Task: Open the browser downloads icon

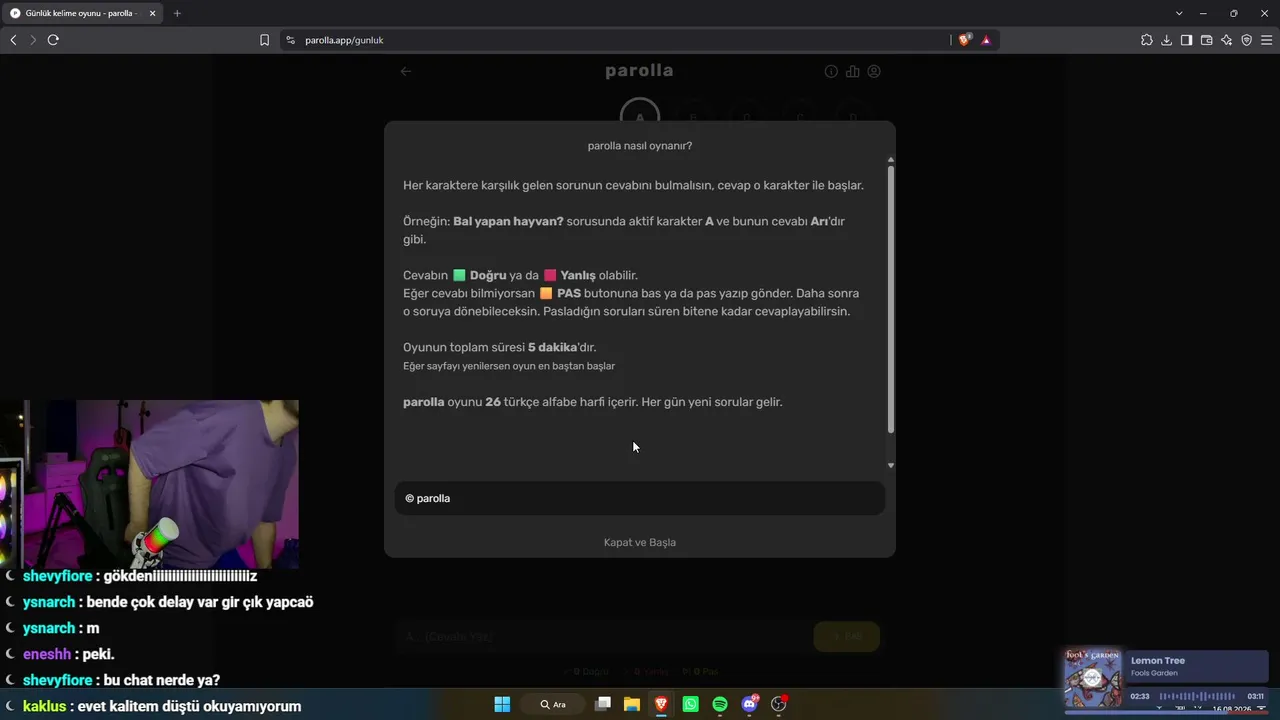Action: pyautogui.click(x=1167, y=40)
